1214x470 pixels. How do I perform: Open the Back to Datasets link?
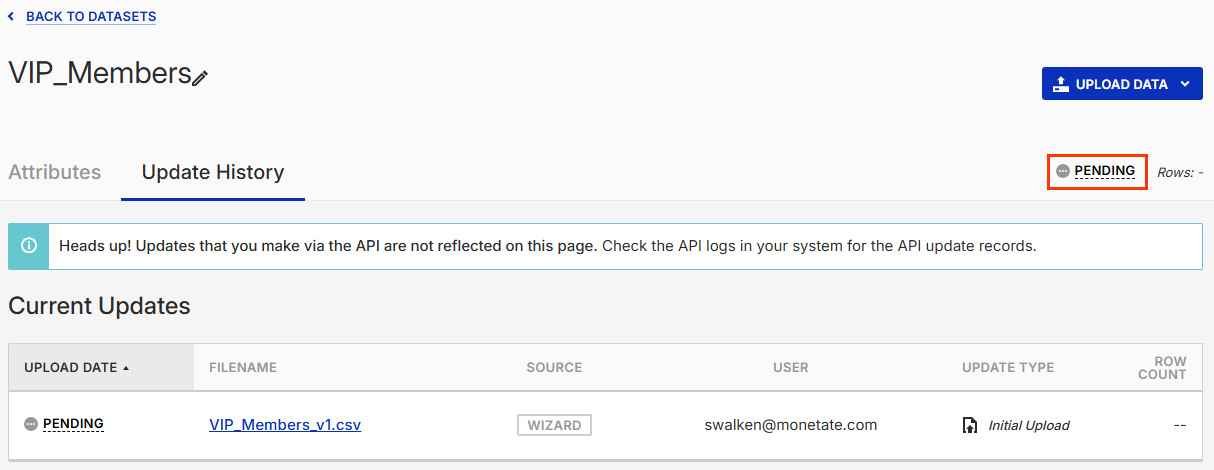[x=91, y=16]
